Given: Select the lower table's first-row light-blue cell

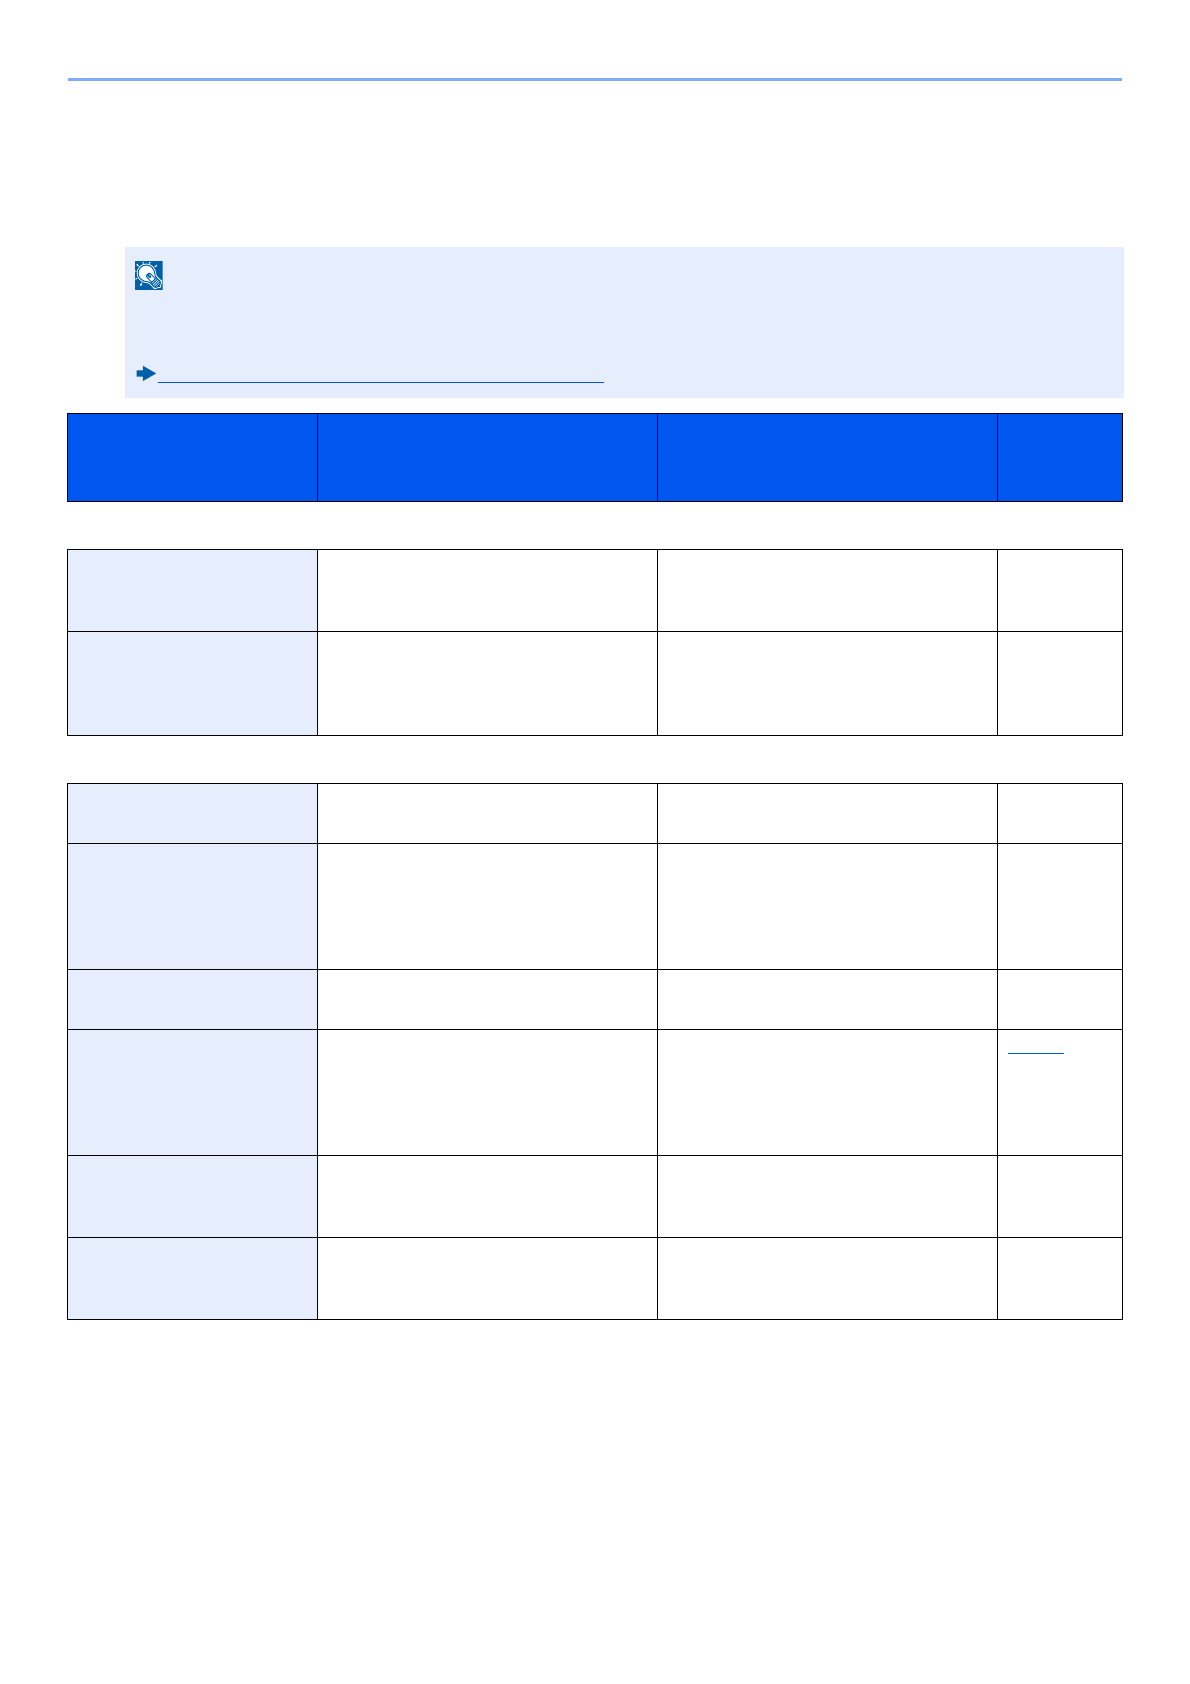Looking at the screenshot, I should point(192,813).
